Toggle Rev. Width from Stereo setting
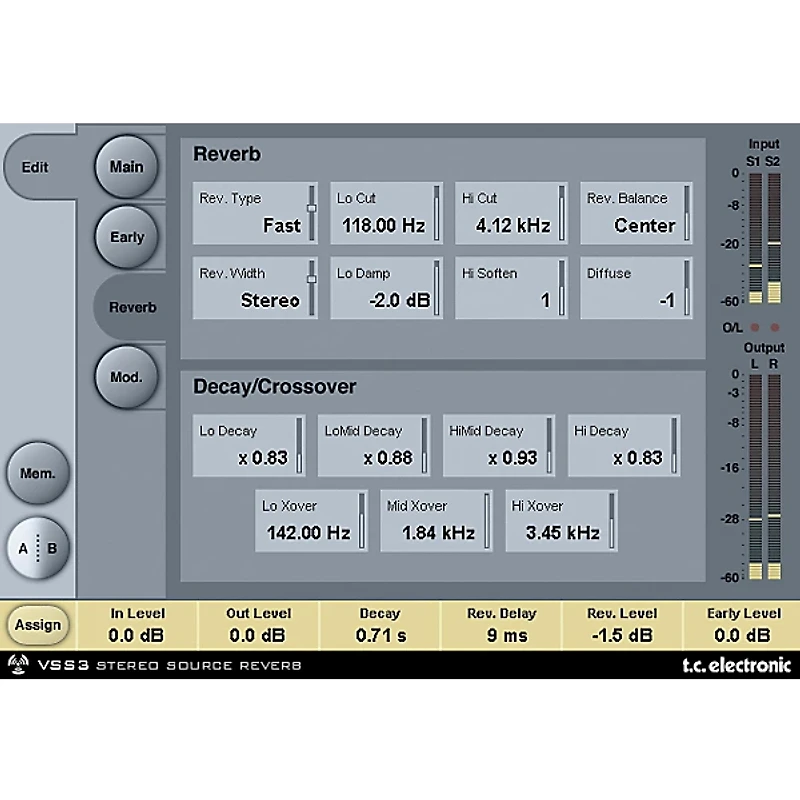800x800 pixels. [255, 288]
